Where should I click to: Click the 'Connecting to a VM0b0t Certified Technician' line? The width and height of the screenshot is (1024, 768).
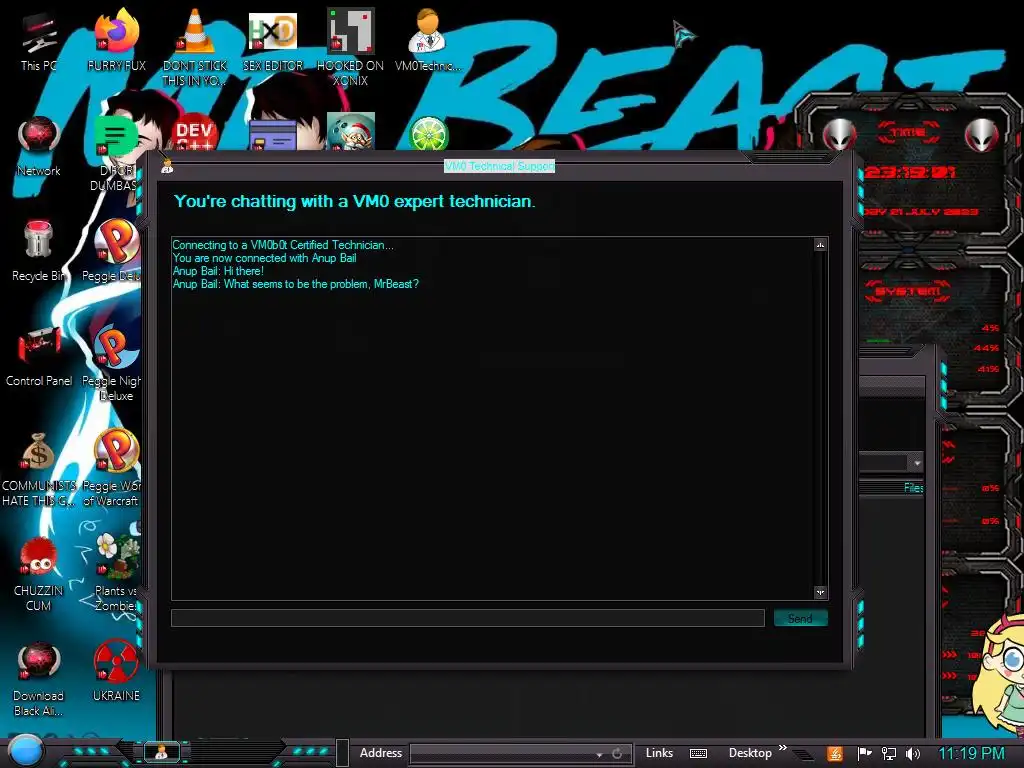tap(283, 245)
